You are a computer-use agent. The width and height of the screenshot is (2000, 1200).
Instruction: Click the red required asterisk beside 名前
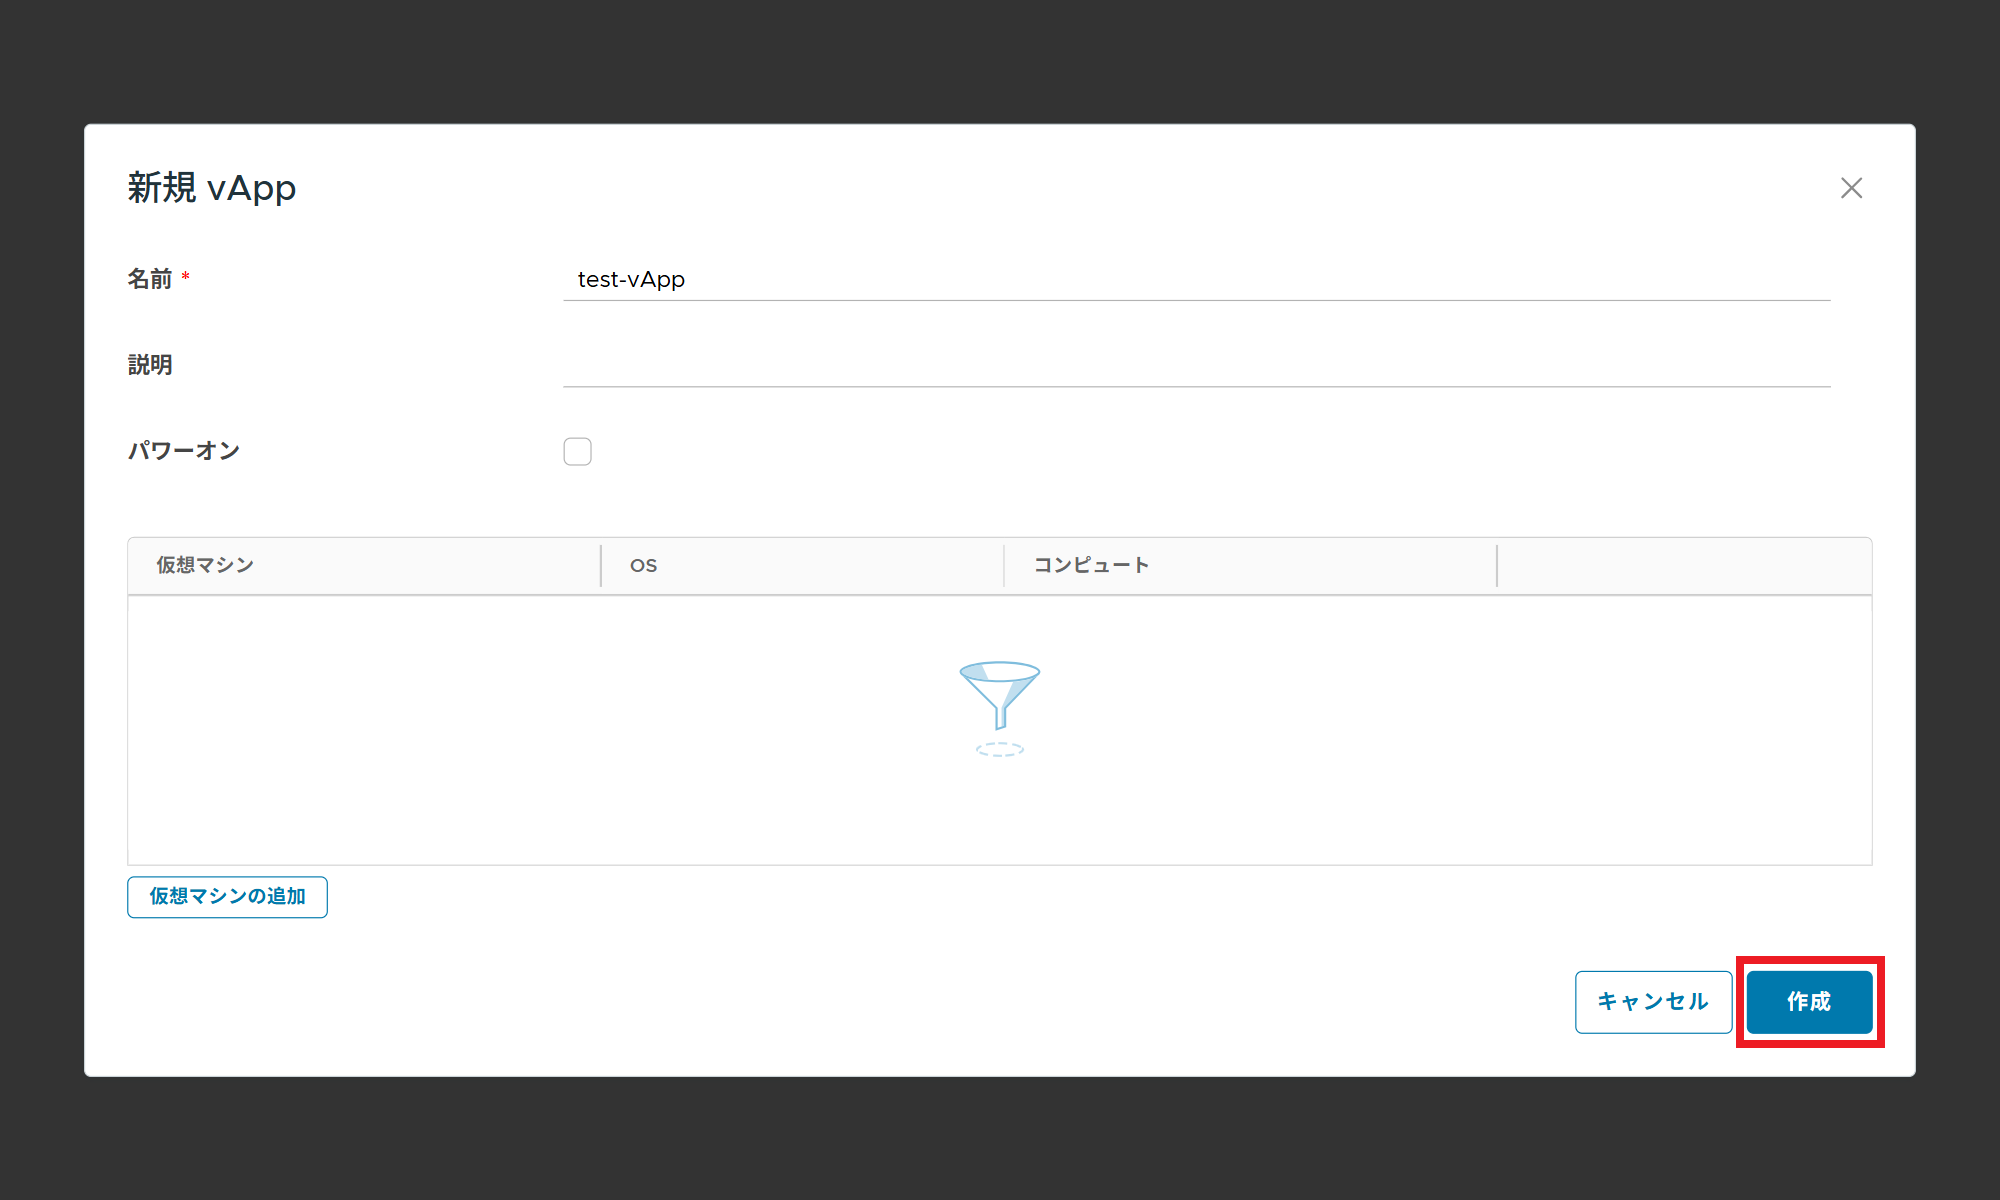click(185, 276)
